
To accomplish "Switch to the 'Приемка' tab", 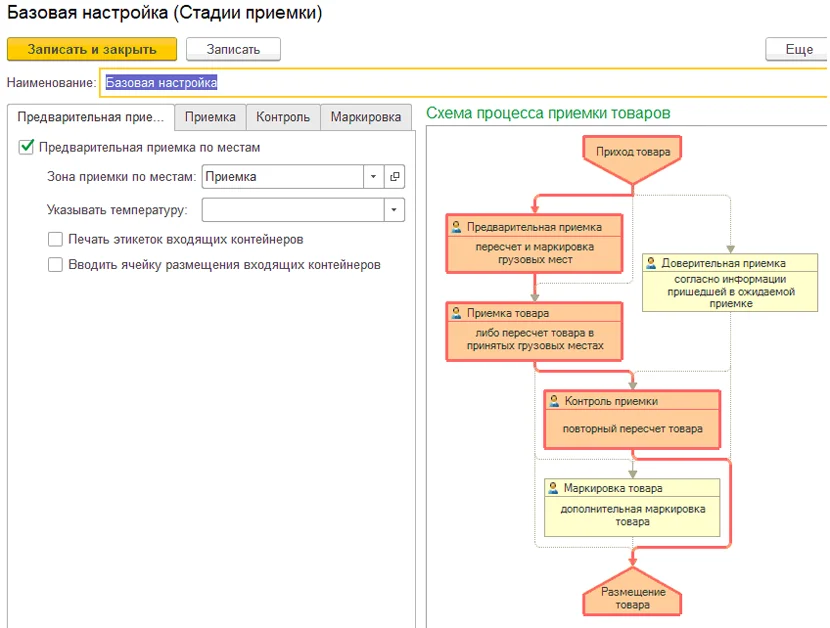I will [210, 117].
